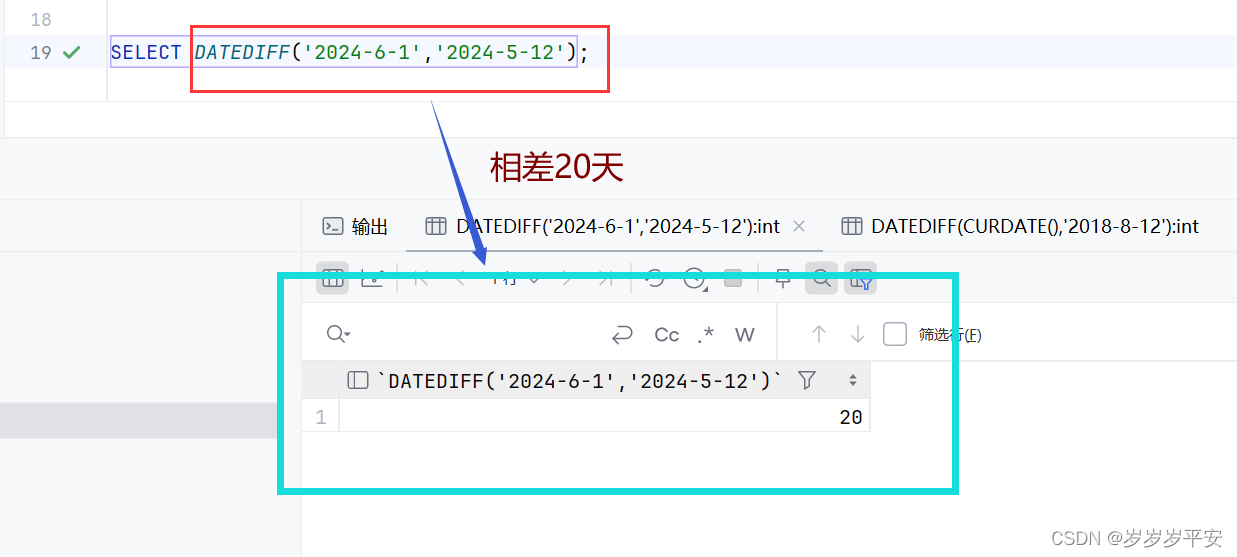Place cursor on SELECT keyword
The width and height of the screenshot is (1237, 557).
coord(146,52)
